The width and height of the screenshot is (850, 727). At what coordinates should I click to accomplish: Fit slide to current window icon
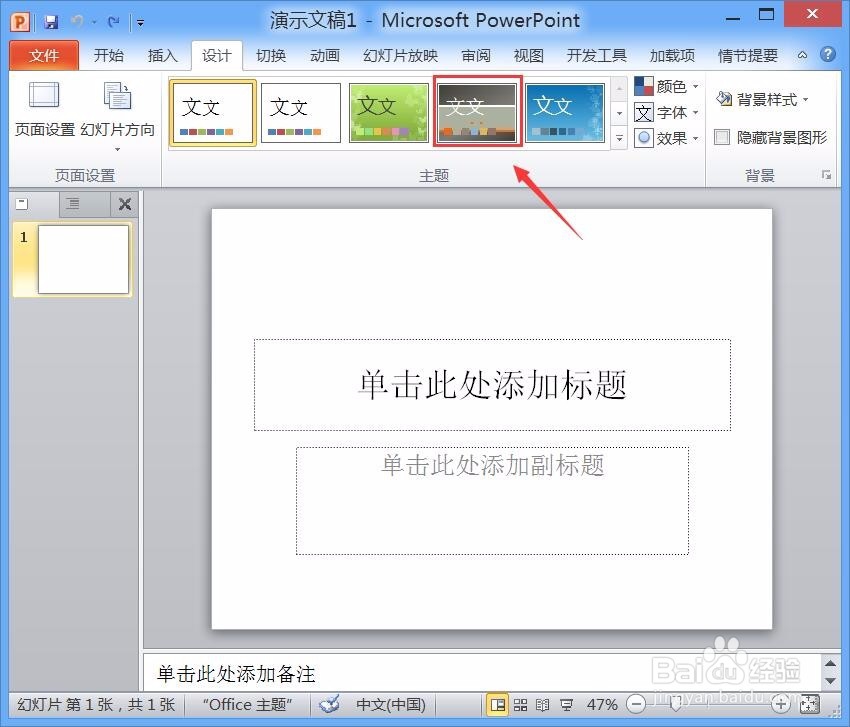[x=809, y=704]
